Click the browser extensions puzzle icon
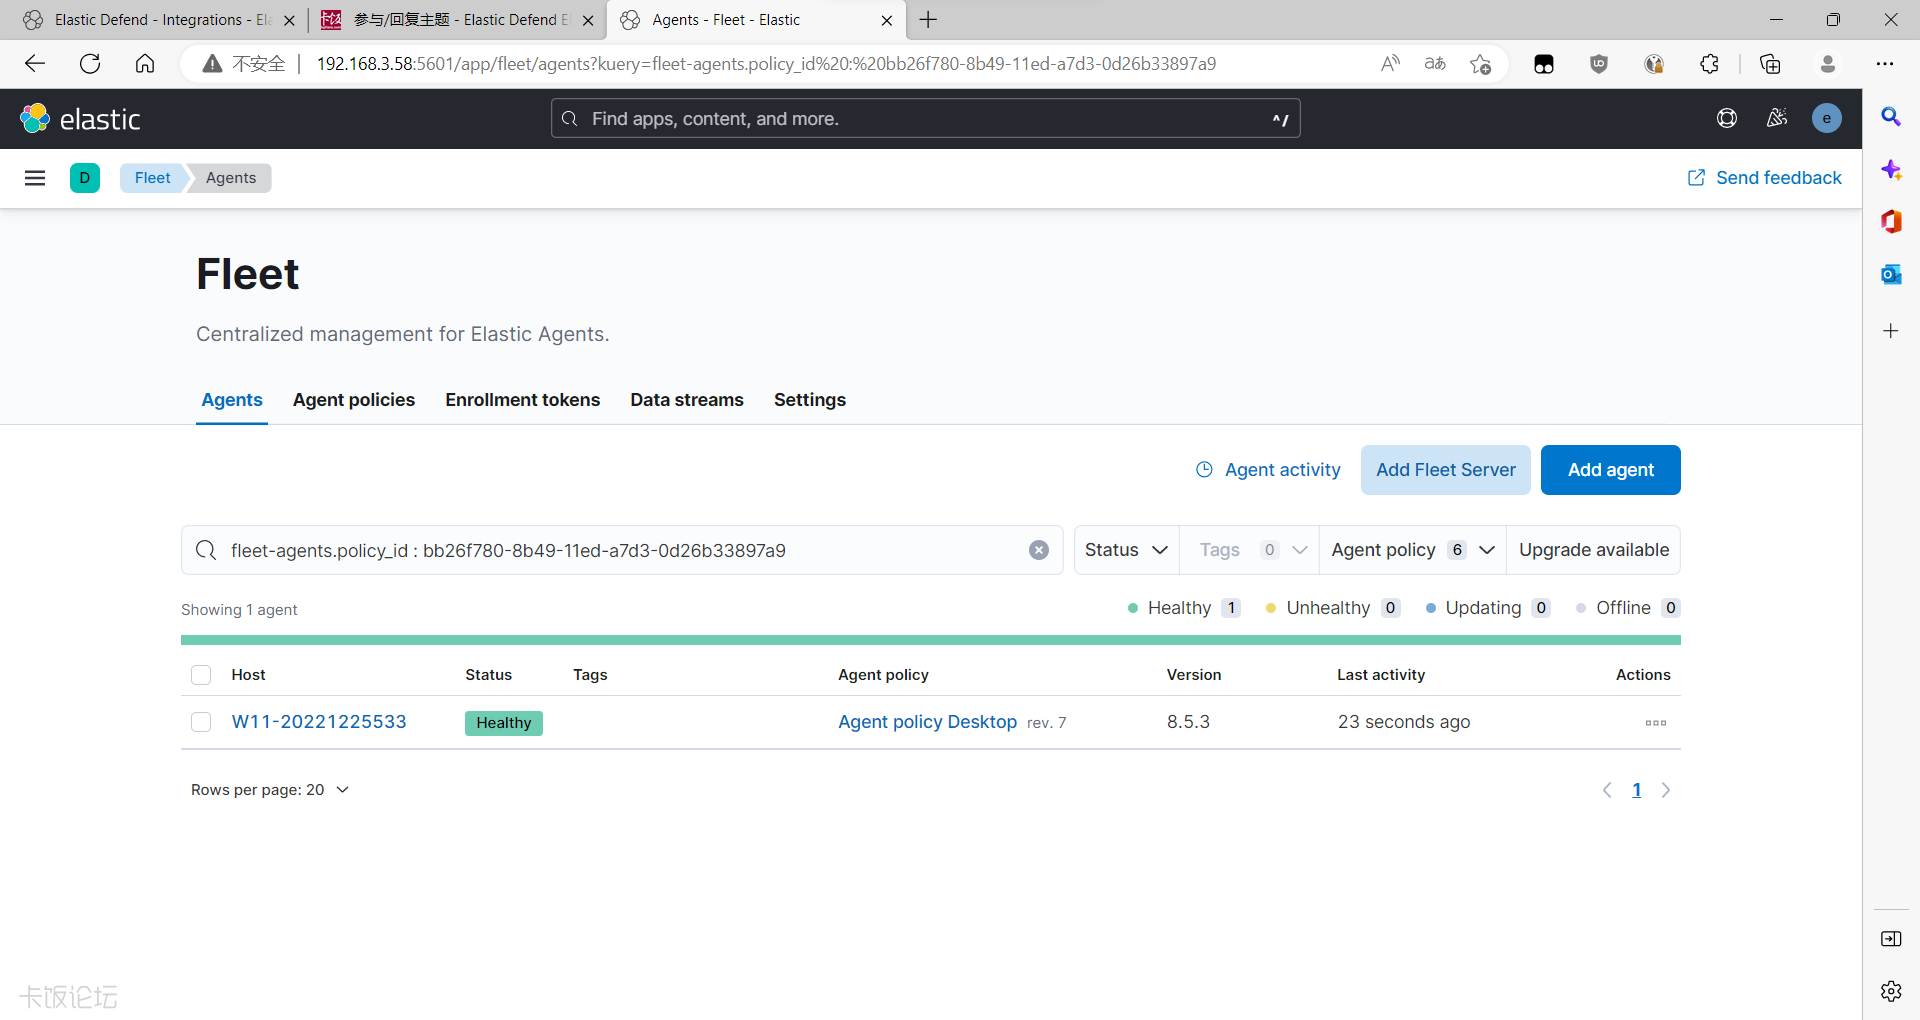The width and height of the screenshot is (1920, 1020). click(1709, 64)
